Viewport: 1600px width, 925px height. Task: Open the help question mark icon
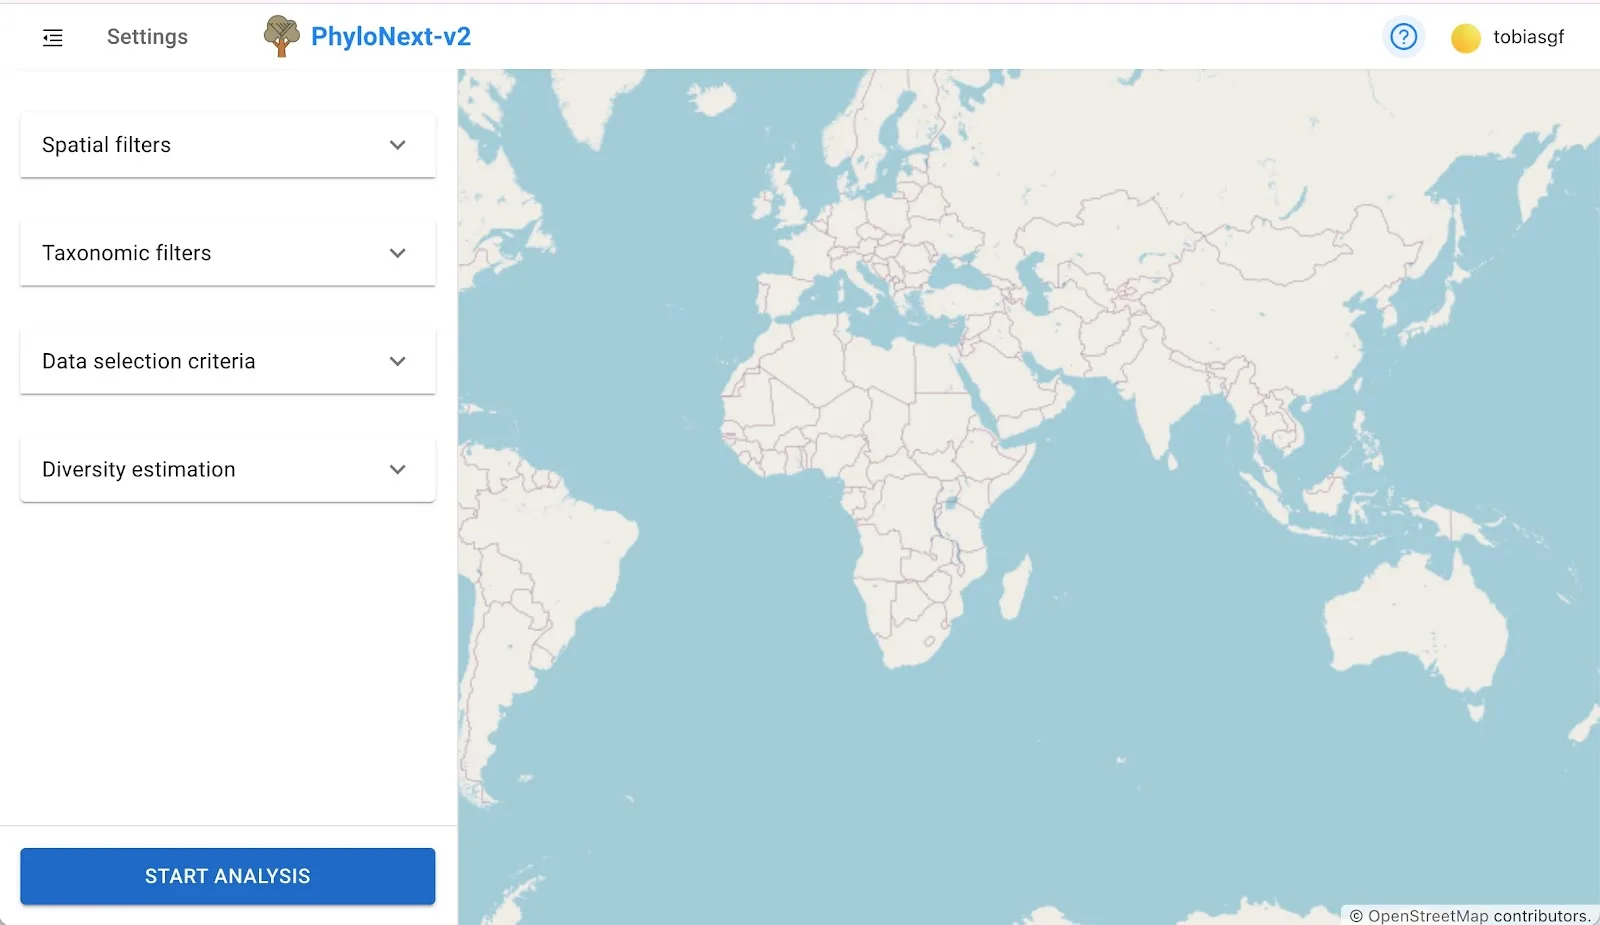click(1403, 37)
